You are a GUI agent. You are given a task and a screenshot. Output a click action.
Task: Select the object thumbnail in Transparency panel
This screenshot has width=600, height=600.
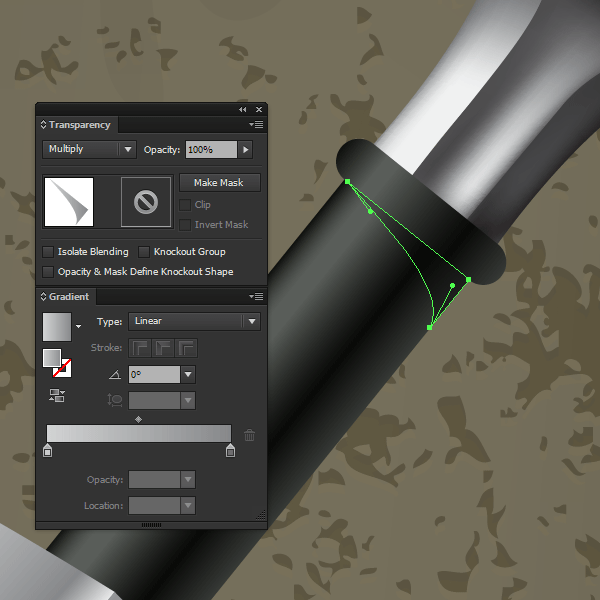coord(69,202)
